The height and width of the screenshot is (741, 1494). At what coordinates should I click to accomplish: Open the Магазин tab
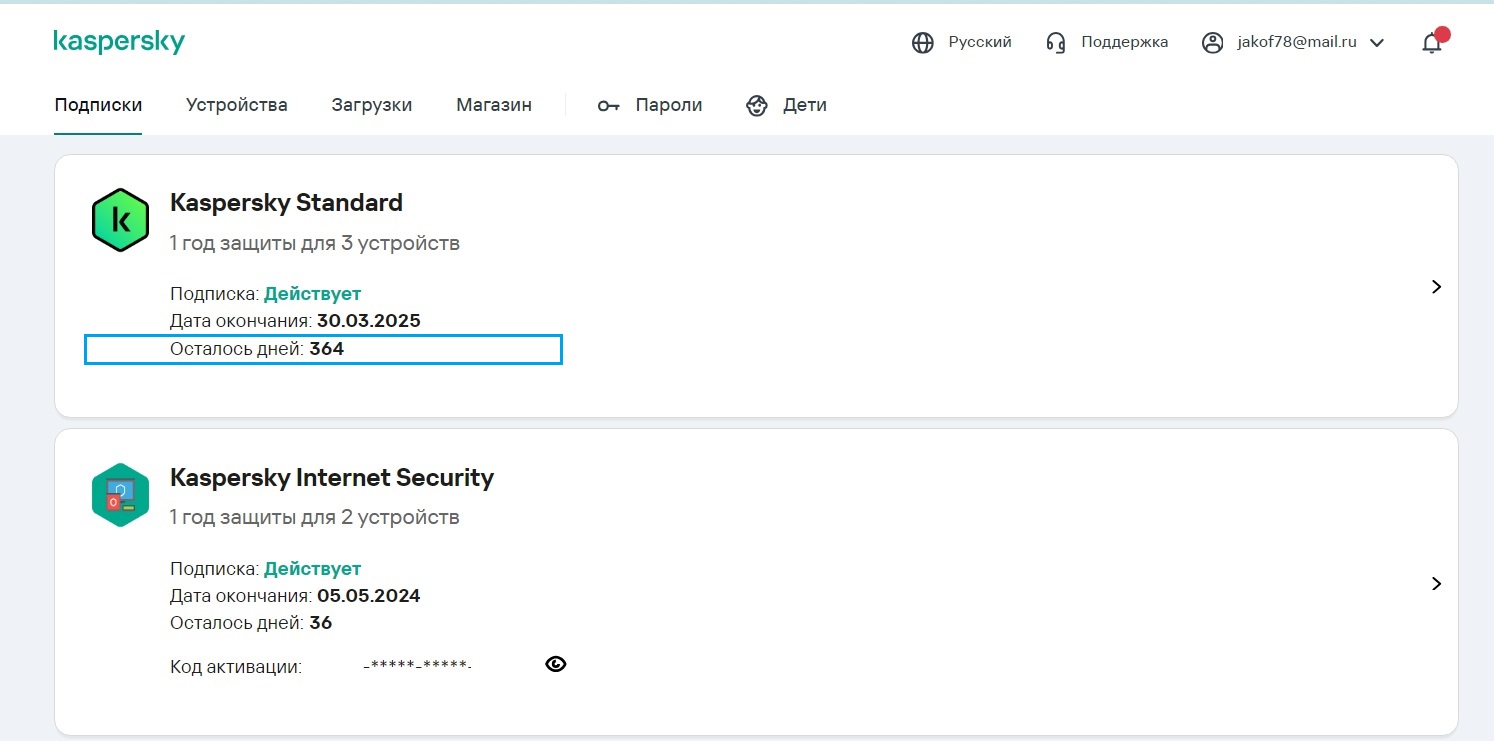(x=494, y=105)
